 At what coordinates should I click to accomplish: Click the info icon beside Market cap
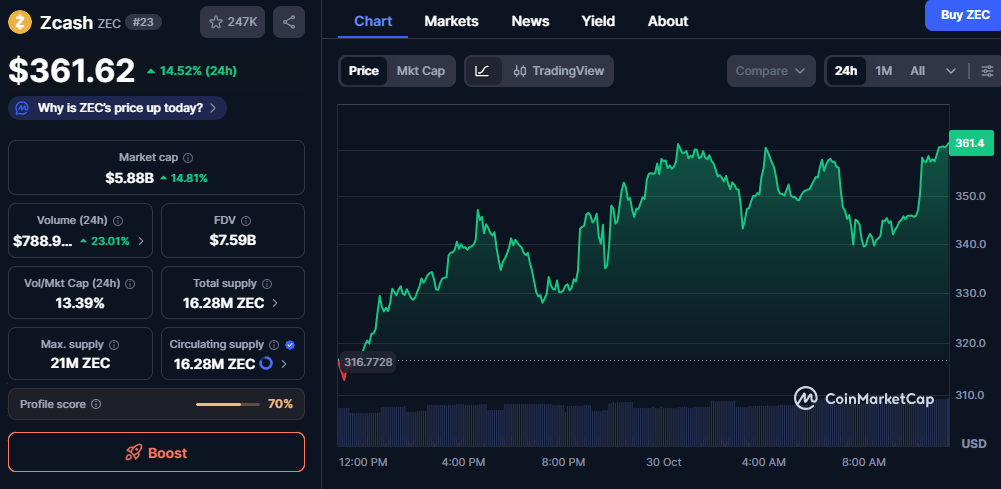pos(188,158)
